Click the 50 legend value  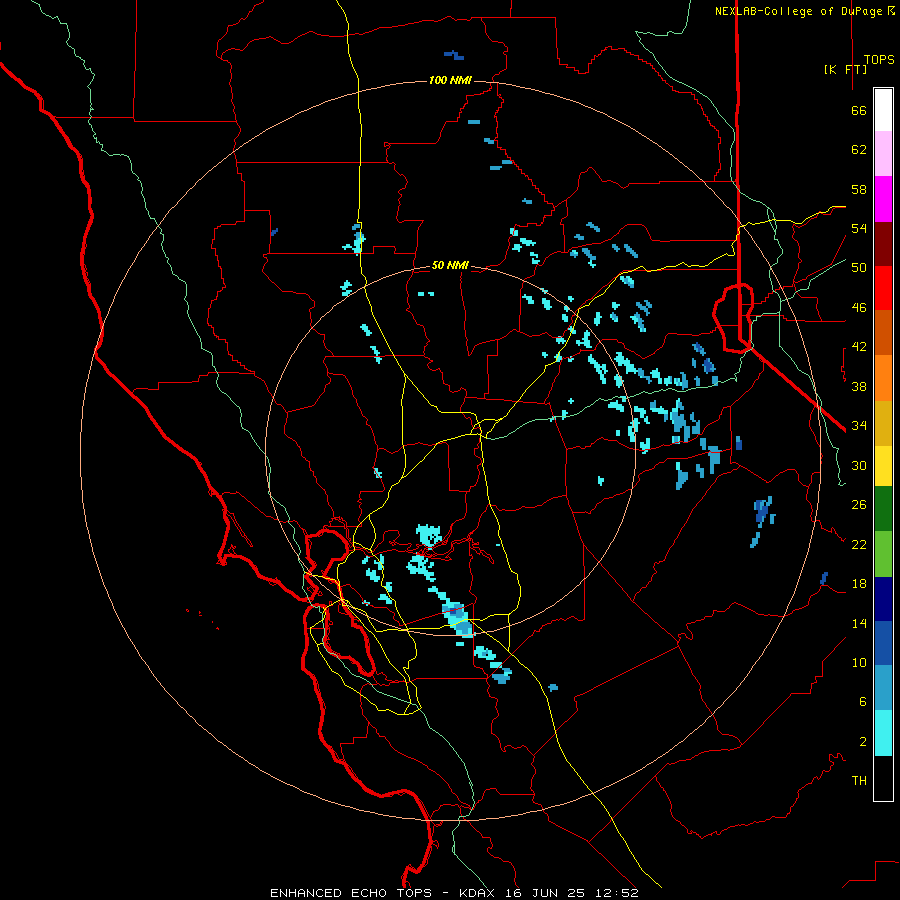tap(859, 268)
